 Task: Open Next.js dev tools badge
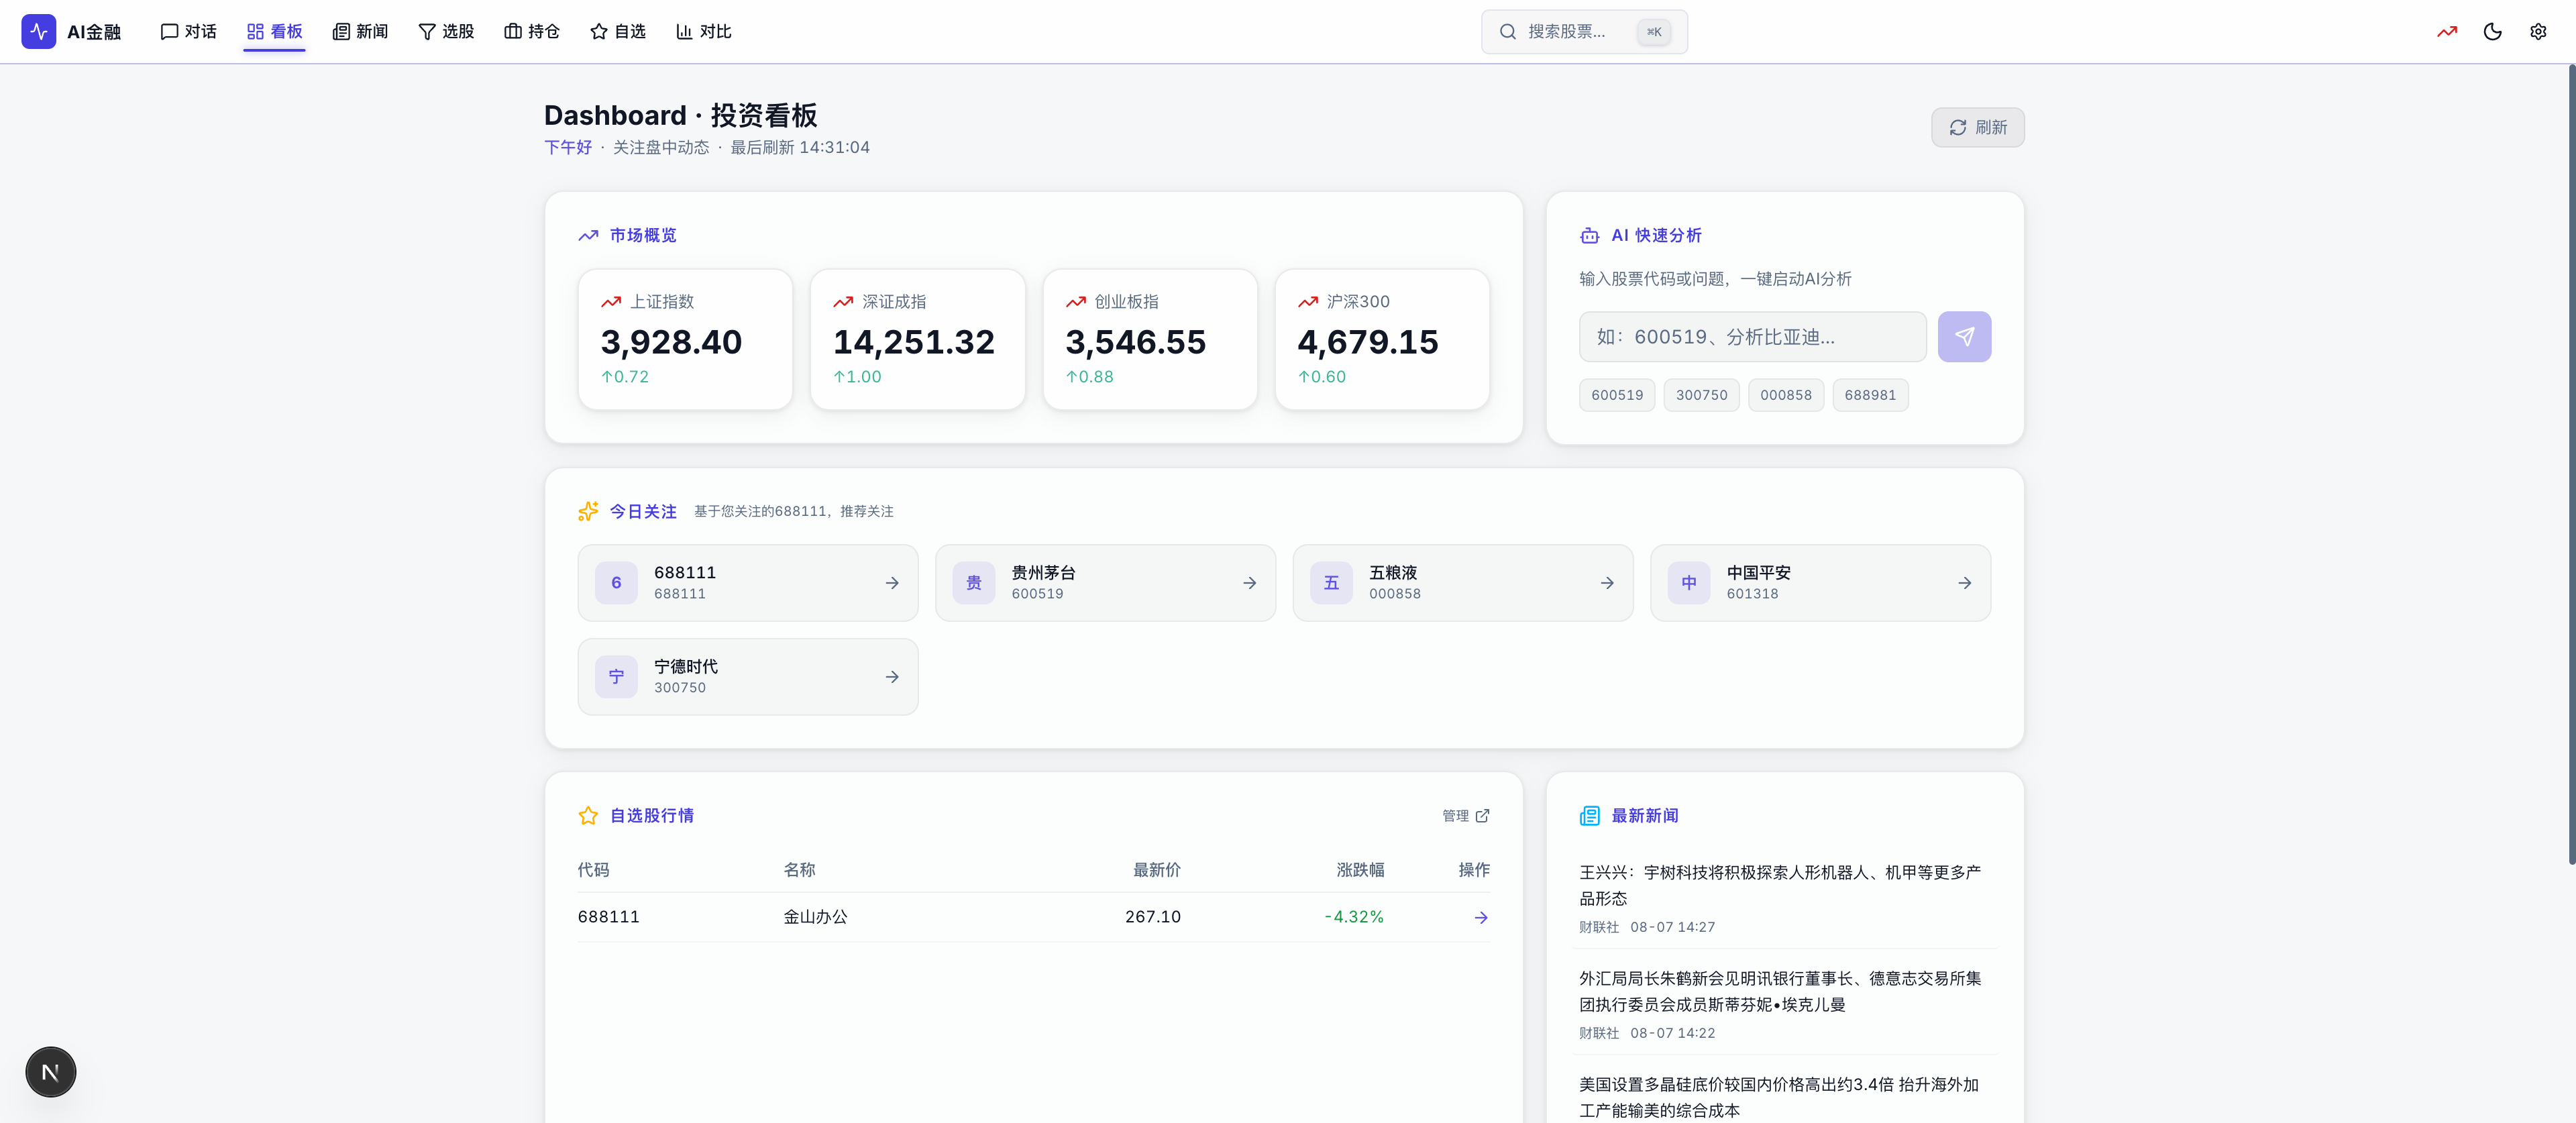(x=51, y=1072)
